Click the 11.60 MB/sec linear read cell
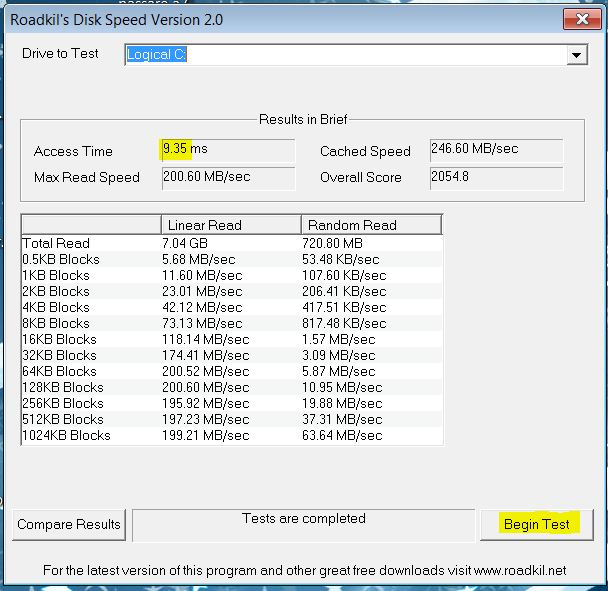This screenshot has height=591, width=608. point(202,275)
